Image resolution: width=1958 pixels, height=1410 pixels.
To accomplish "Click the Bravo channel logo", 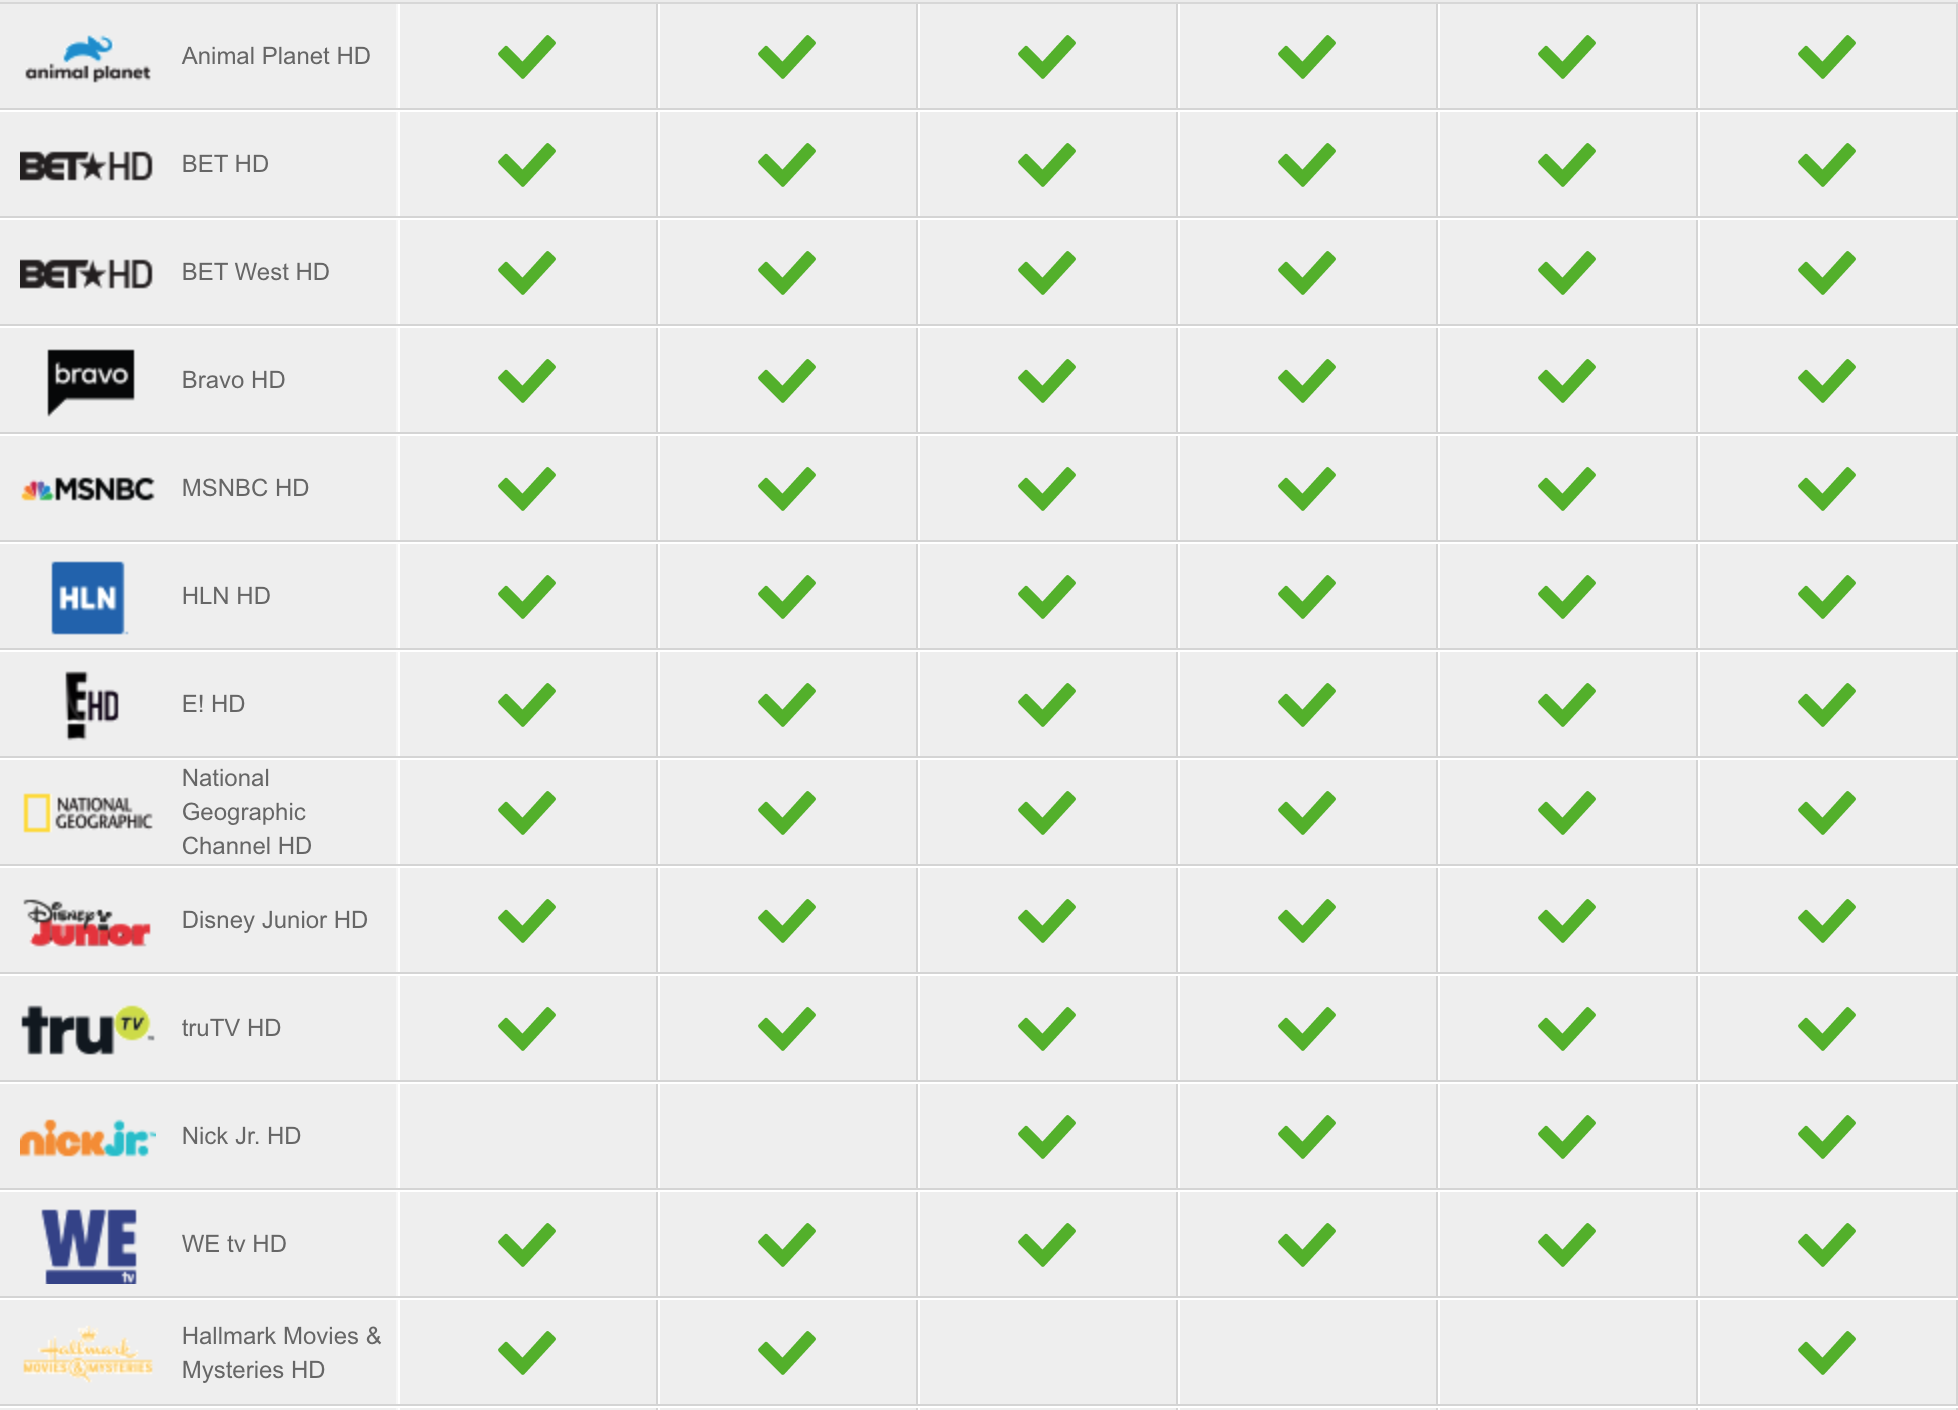I will pos(91,381).
